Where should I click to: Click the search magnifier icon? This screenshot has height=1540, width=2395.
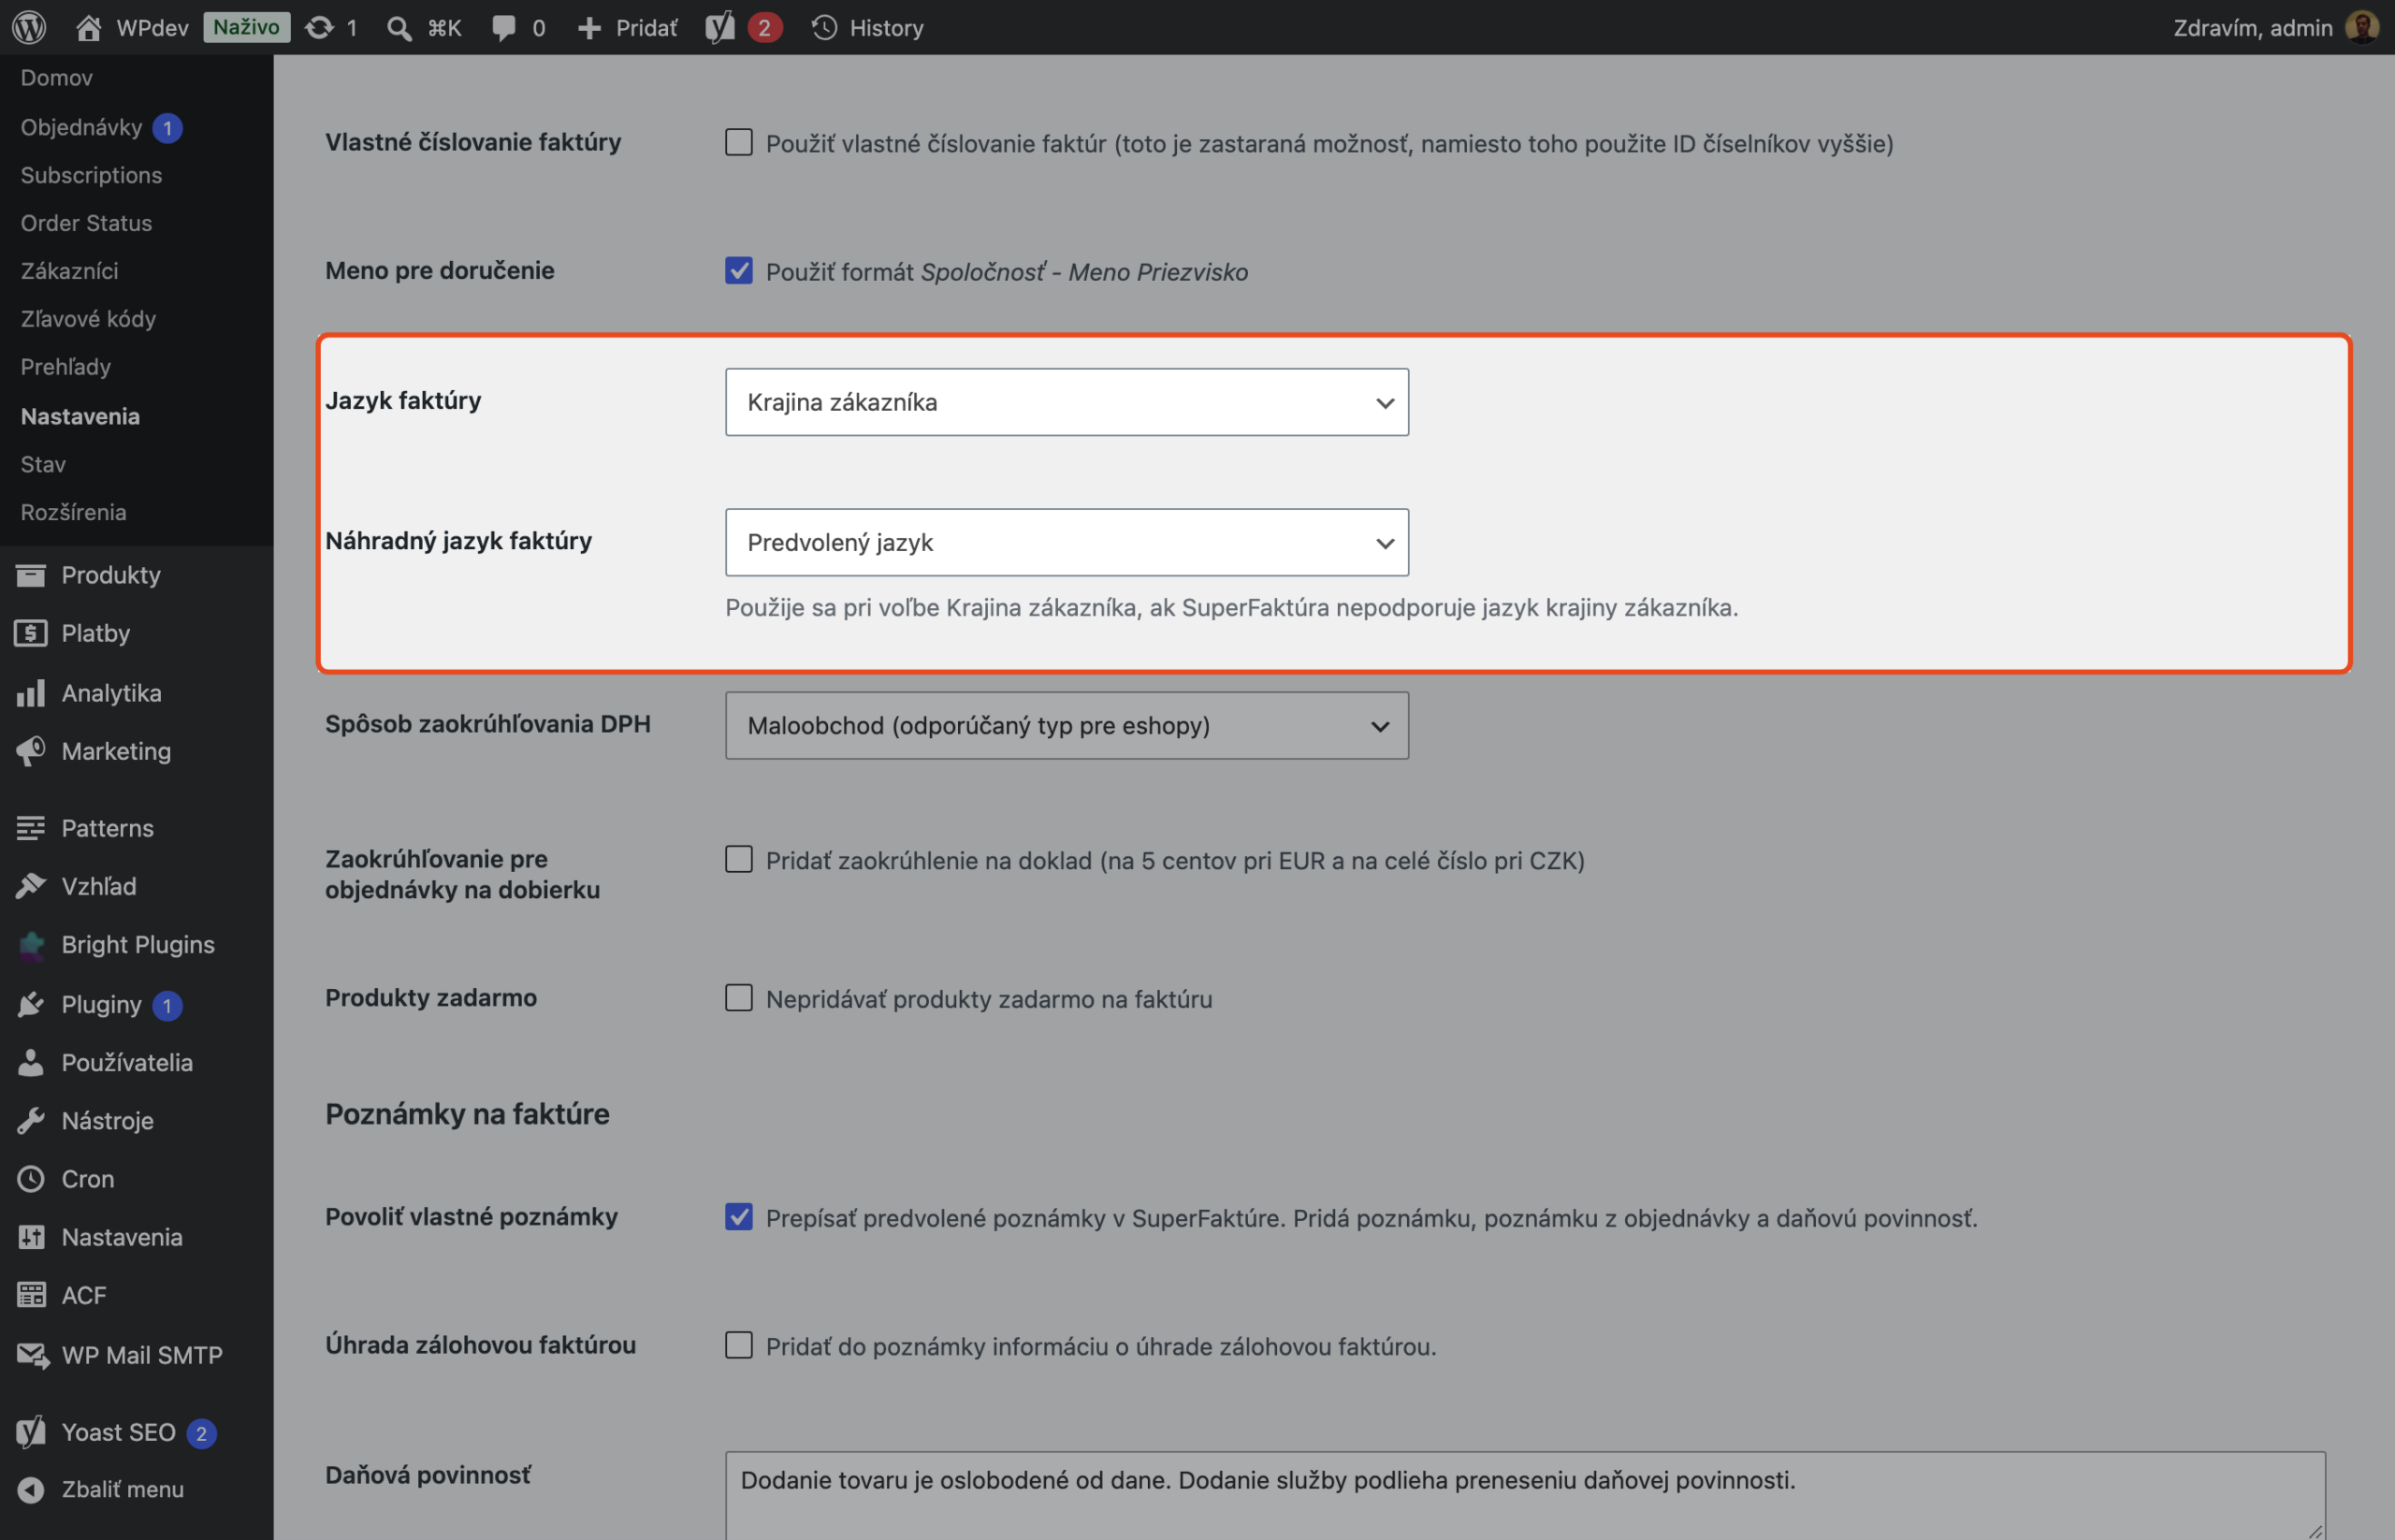[x=399, y=28]
